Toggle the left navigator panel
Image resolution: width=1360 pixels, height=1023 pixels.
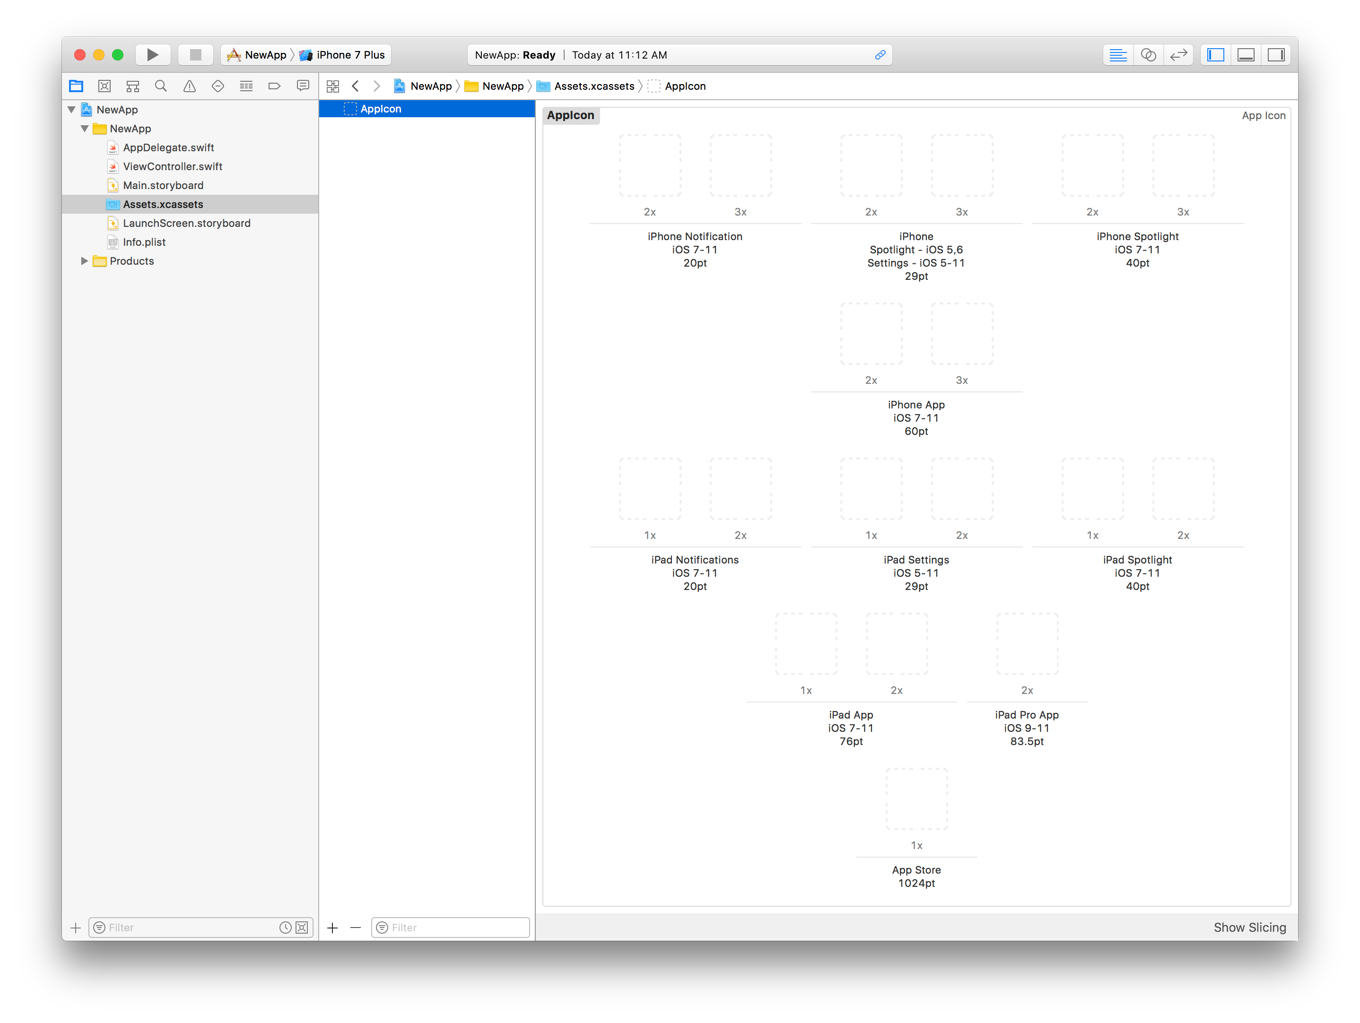(x=1216, y=55)
